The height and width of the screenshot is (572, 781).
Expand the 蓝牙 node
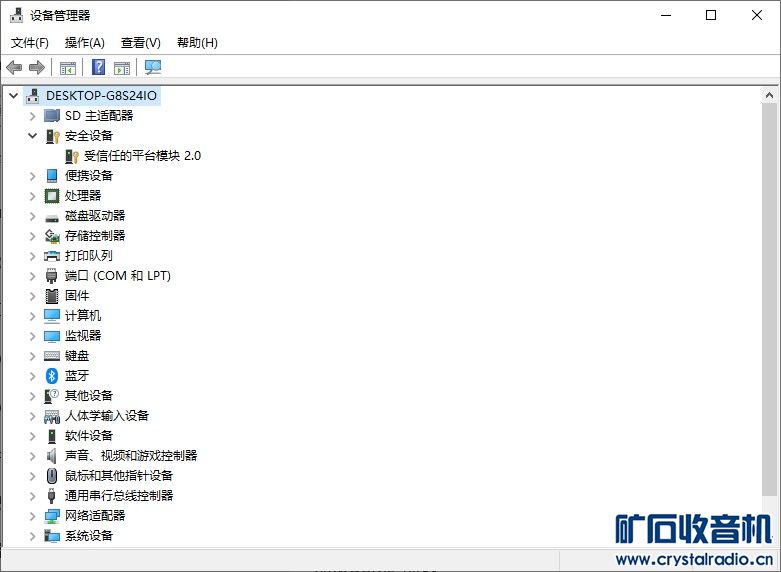[32, 376]
